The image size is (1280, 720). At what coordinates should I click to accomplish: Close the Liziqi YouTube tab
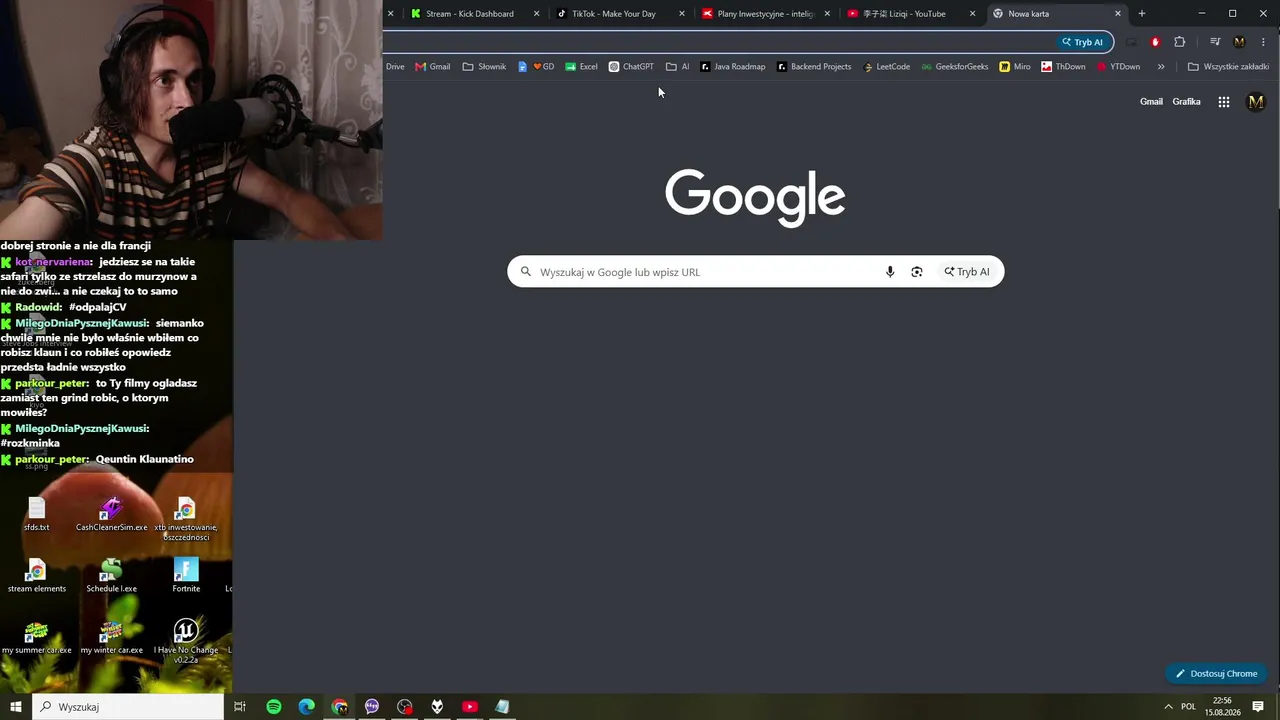[972, 14]
